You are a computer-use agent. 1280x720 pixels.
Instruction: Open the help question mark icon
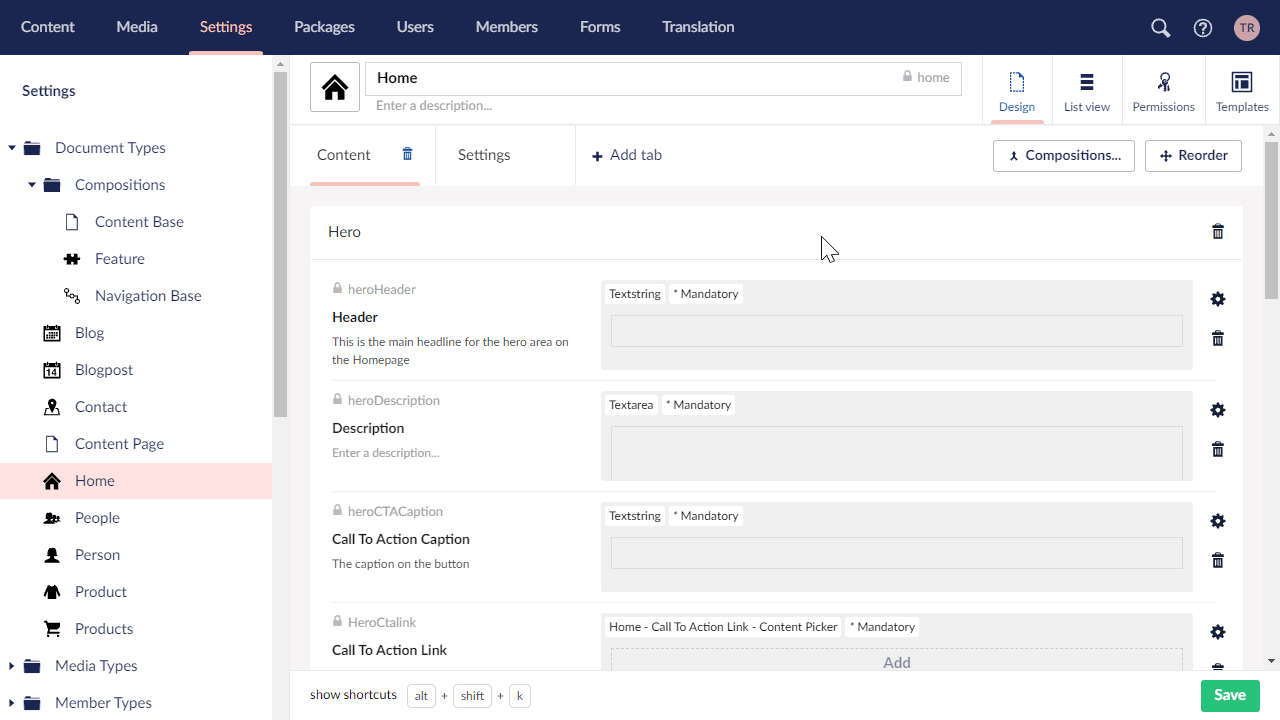tap(1203, 28)
